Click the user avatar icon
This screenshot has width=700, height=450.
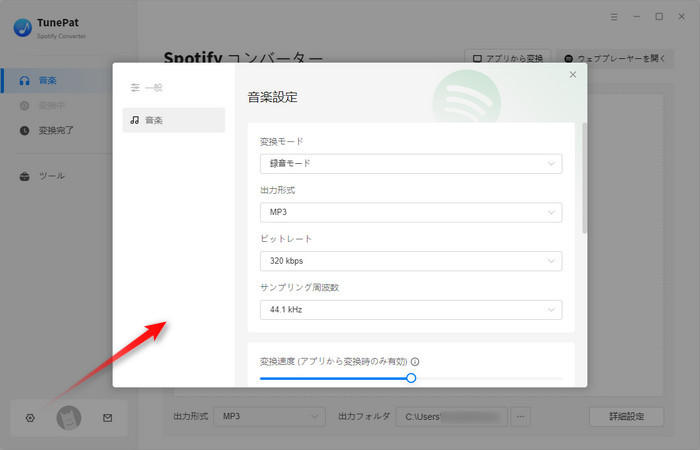coord(69,418)
